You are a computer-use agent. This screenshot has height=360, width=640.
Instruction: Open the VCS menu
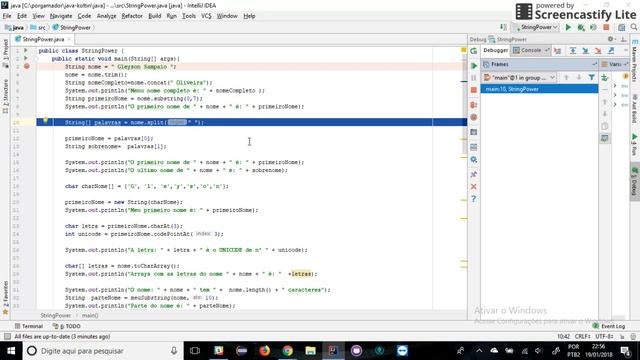click(x=206, y=16)
